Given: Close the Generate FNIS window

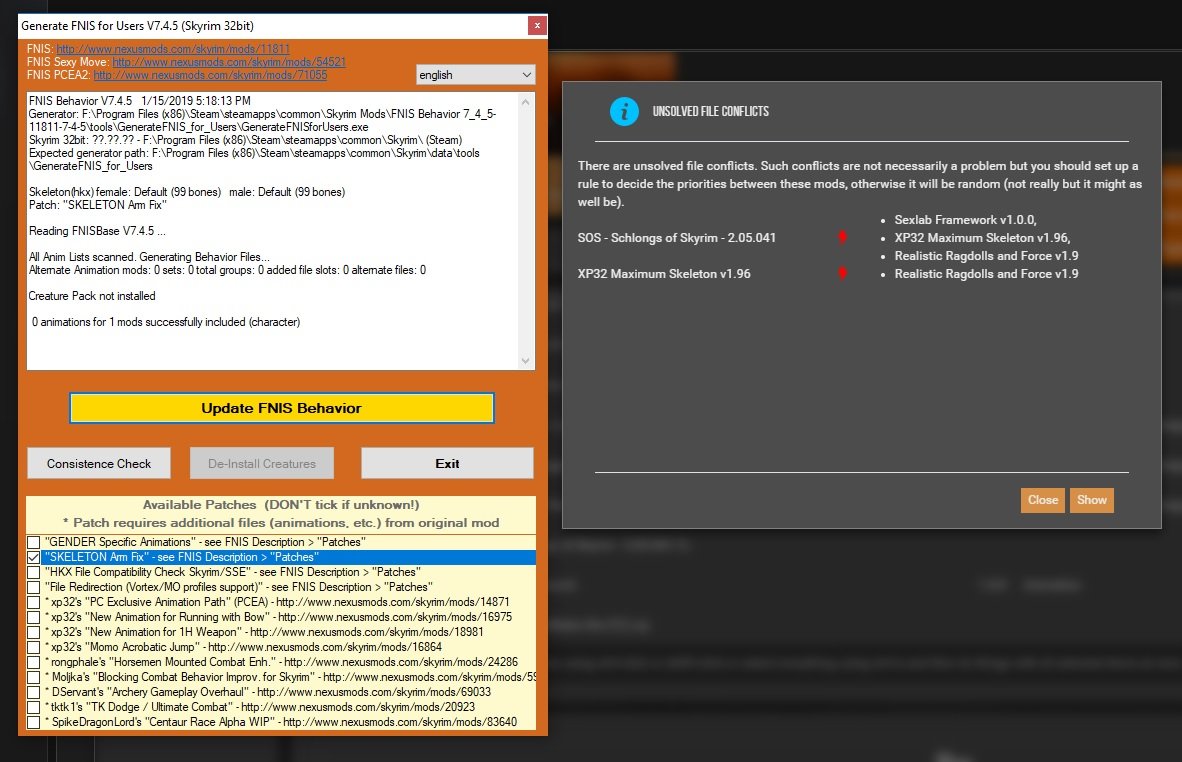Looking at the screenshot, I should pyautogui.click(x=537, y=26).
